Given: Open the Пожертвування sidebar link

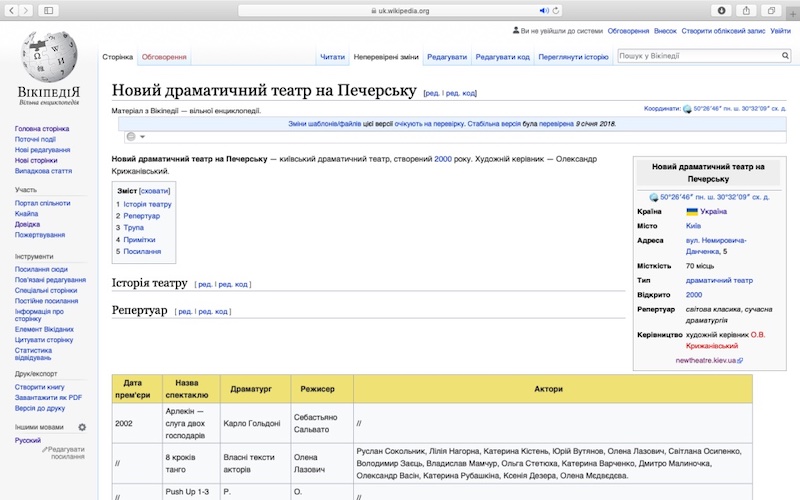Looking at the screenshot, I should click(40, 235).
